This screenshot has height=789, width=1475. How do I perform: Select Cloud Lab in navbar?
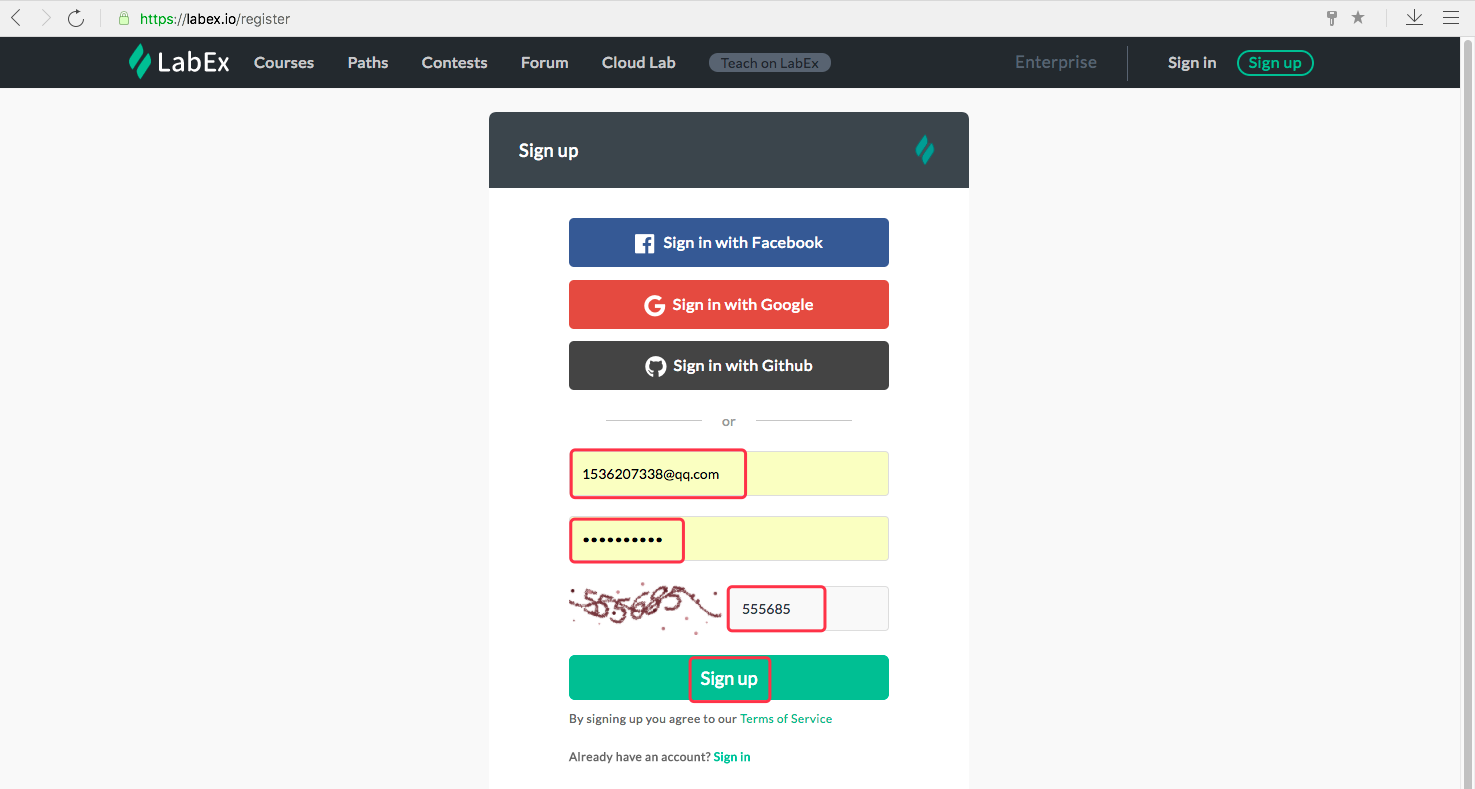[639, 62]
